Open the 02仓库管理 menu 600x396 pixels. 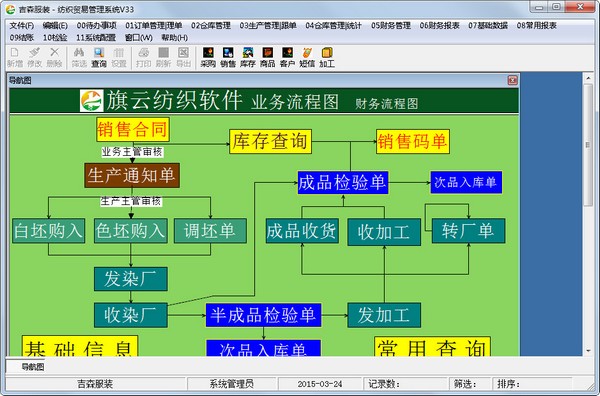[x=211, y=25]
